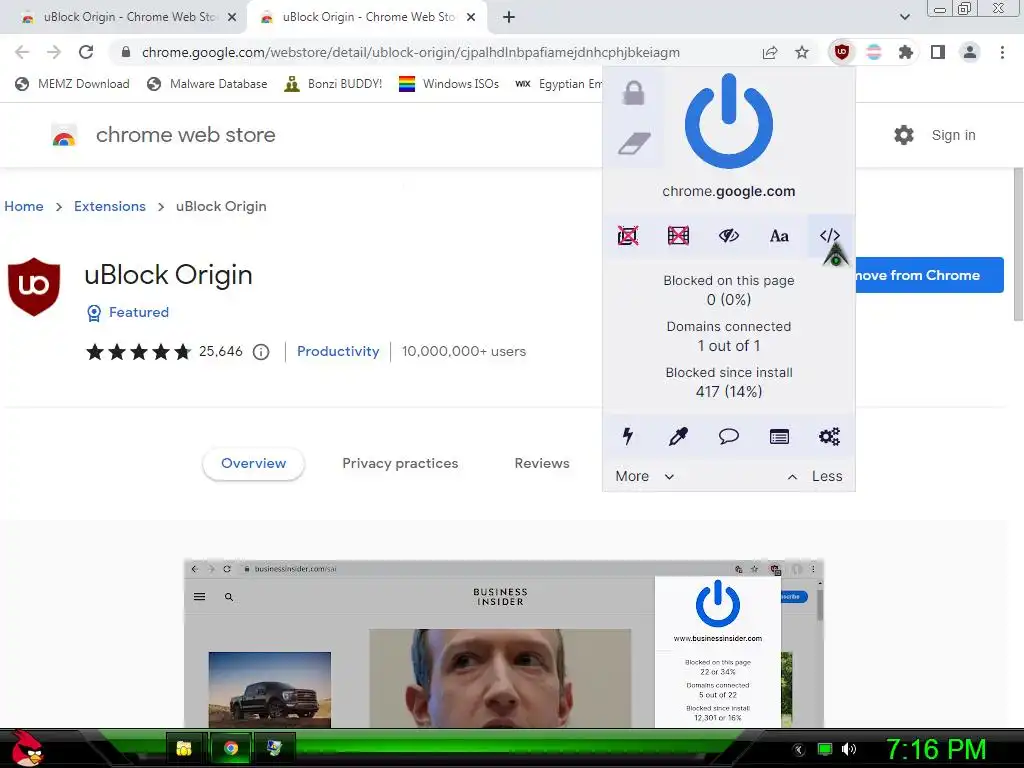Screen dimensions: 1024x768
Task: Toggle block all popups for this site
Action: coord(628,236)
